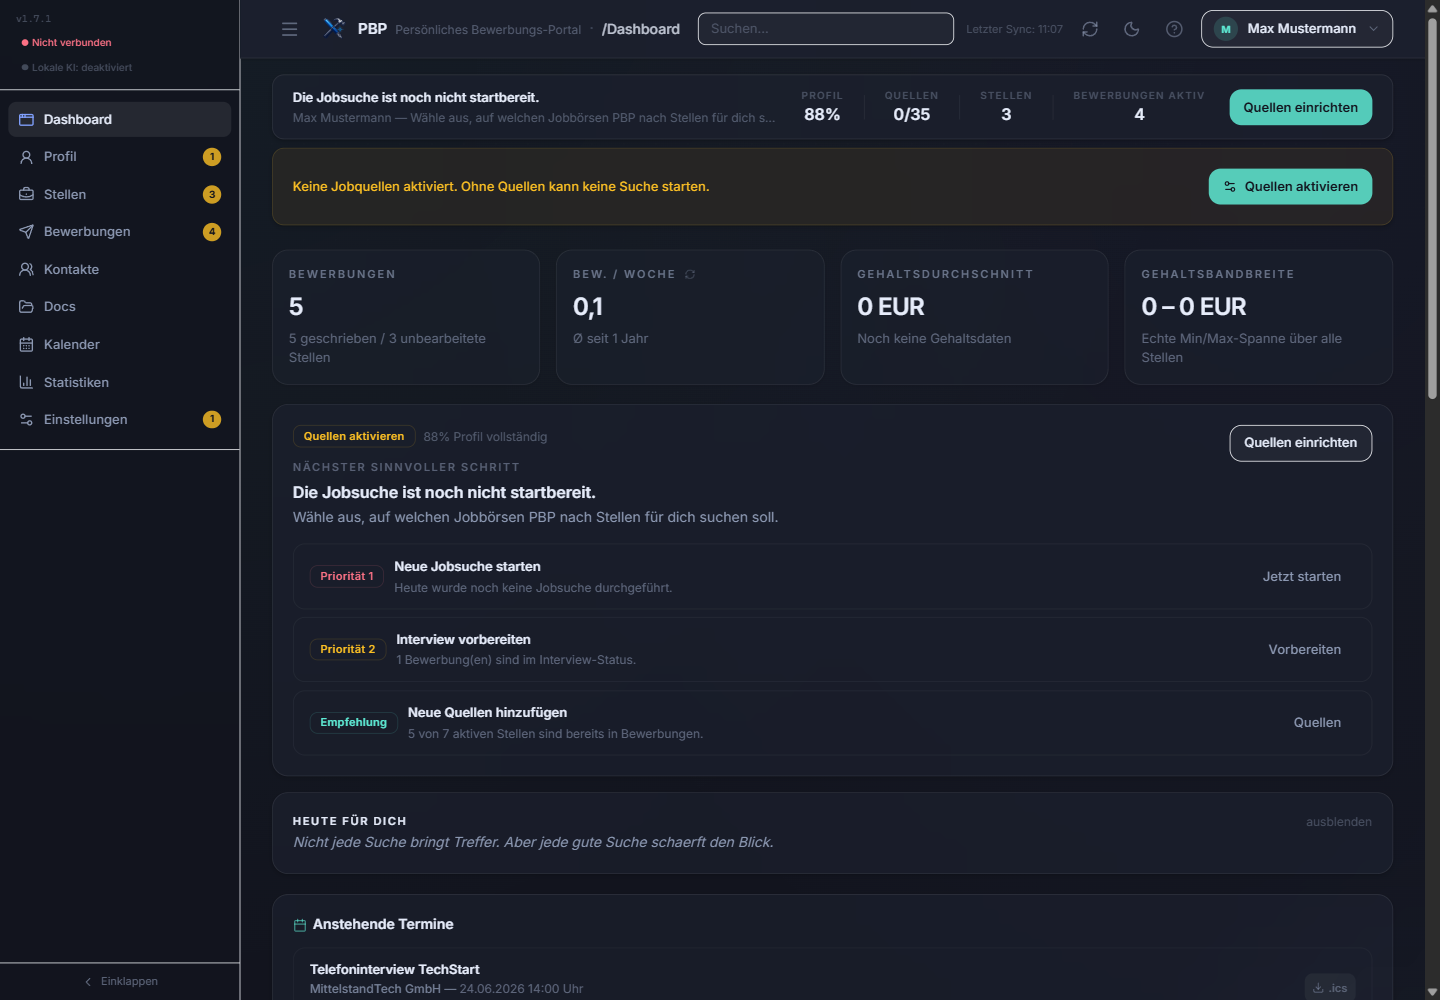Screen dimensions: 1440x1000
Task: Open Profil in the sidebar
Action: pos(120,157)
